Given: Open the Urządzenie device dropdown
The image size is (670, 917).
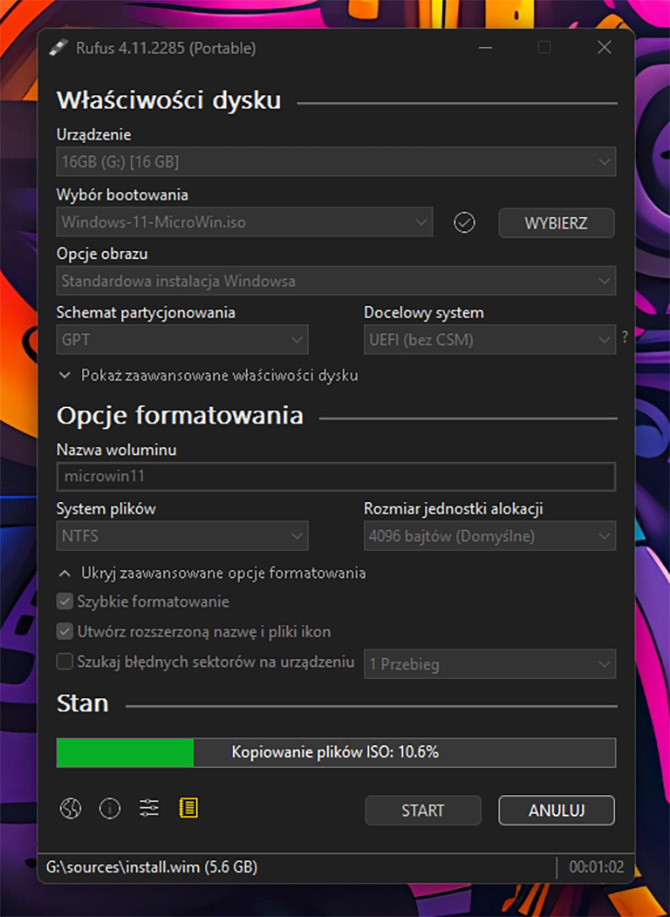Looking at the screenshot, I should point(336,161).
